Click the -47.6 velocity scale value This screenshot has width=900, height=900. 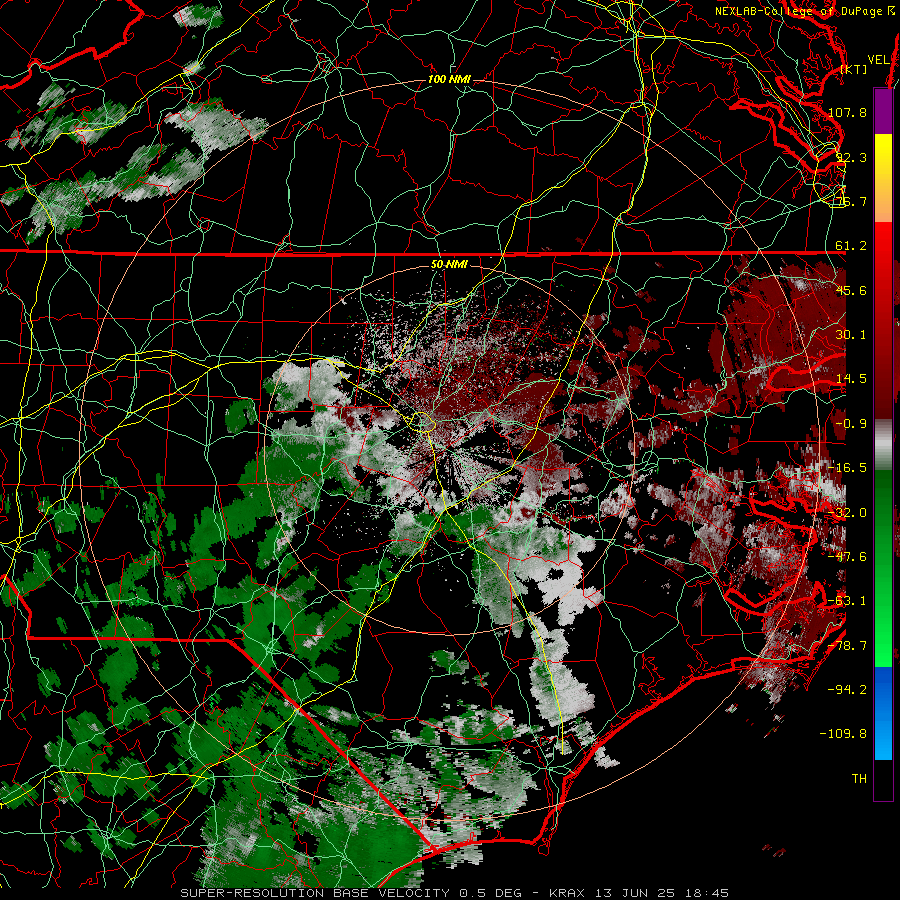[847, 557]
